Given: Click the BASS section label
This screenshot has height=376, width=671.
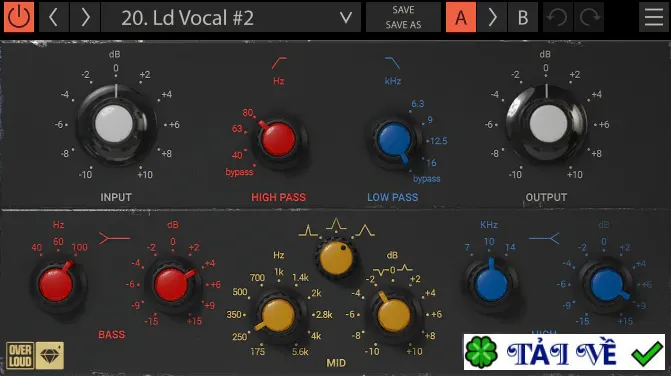Looking at the screenshot, I should (112, 335).
